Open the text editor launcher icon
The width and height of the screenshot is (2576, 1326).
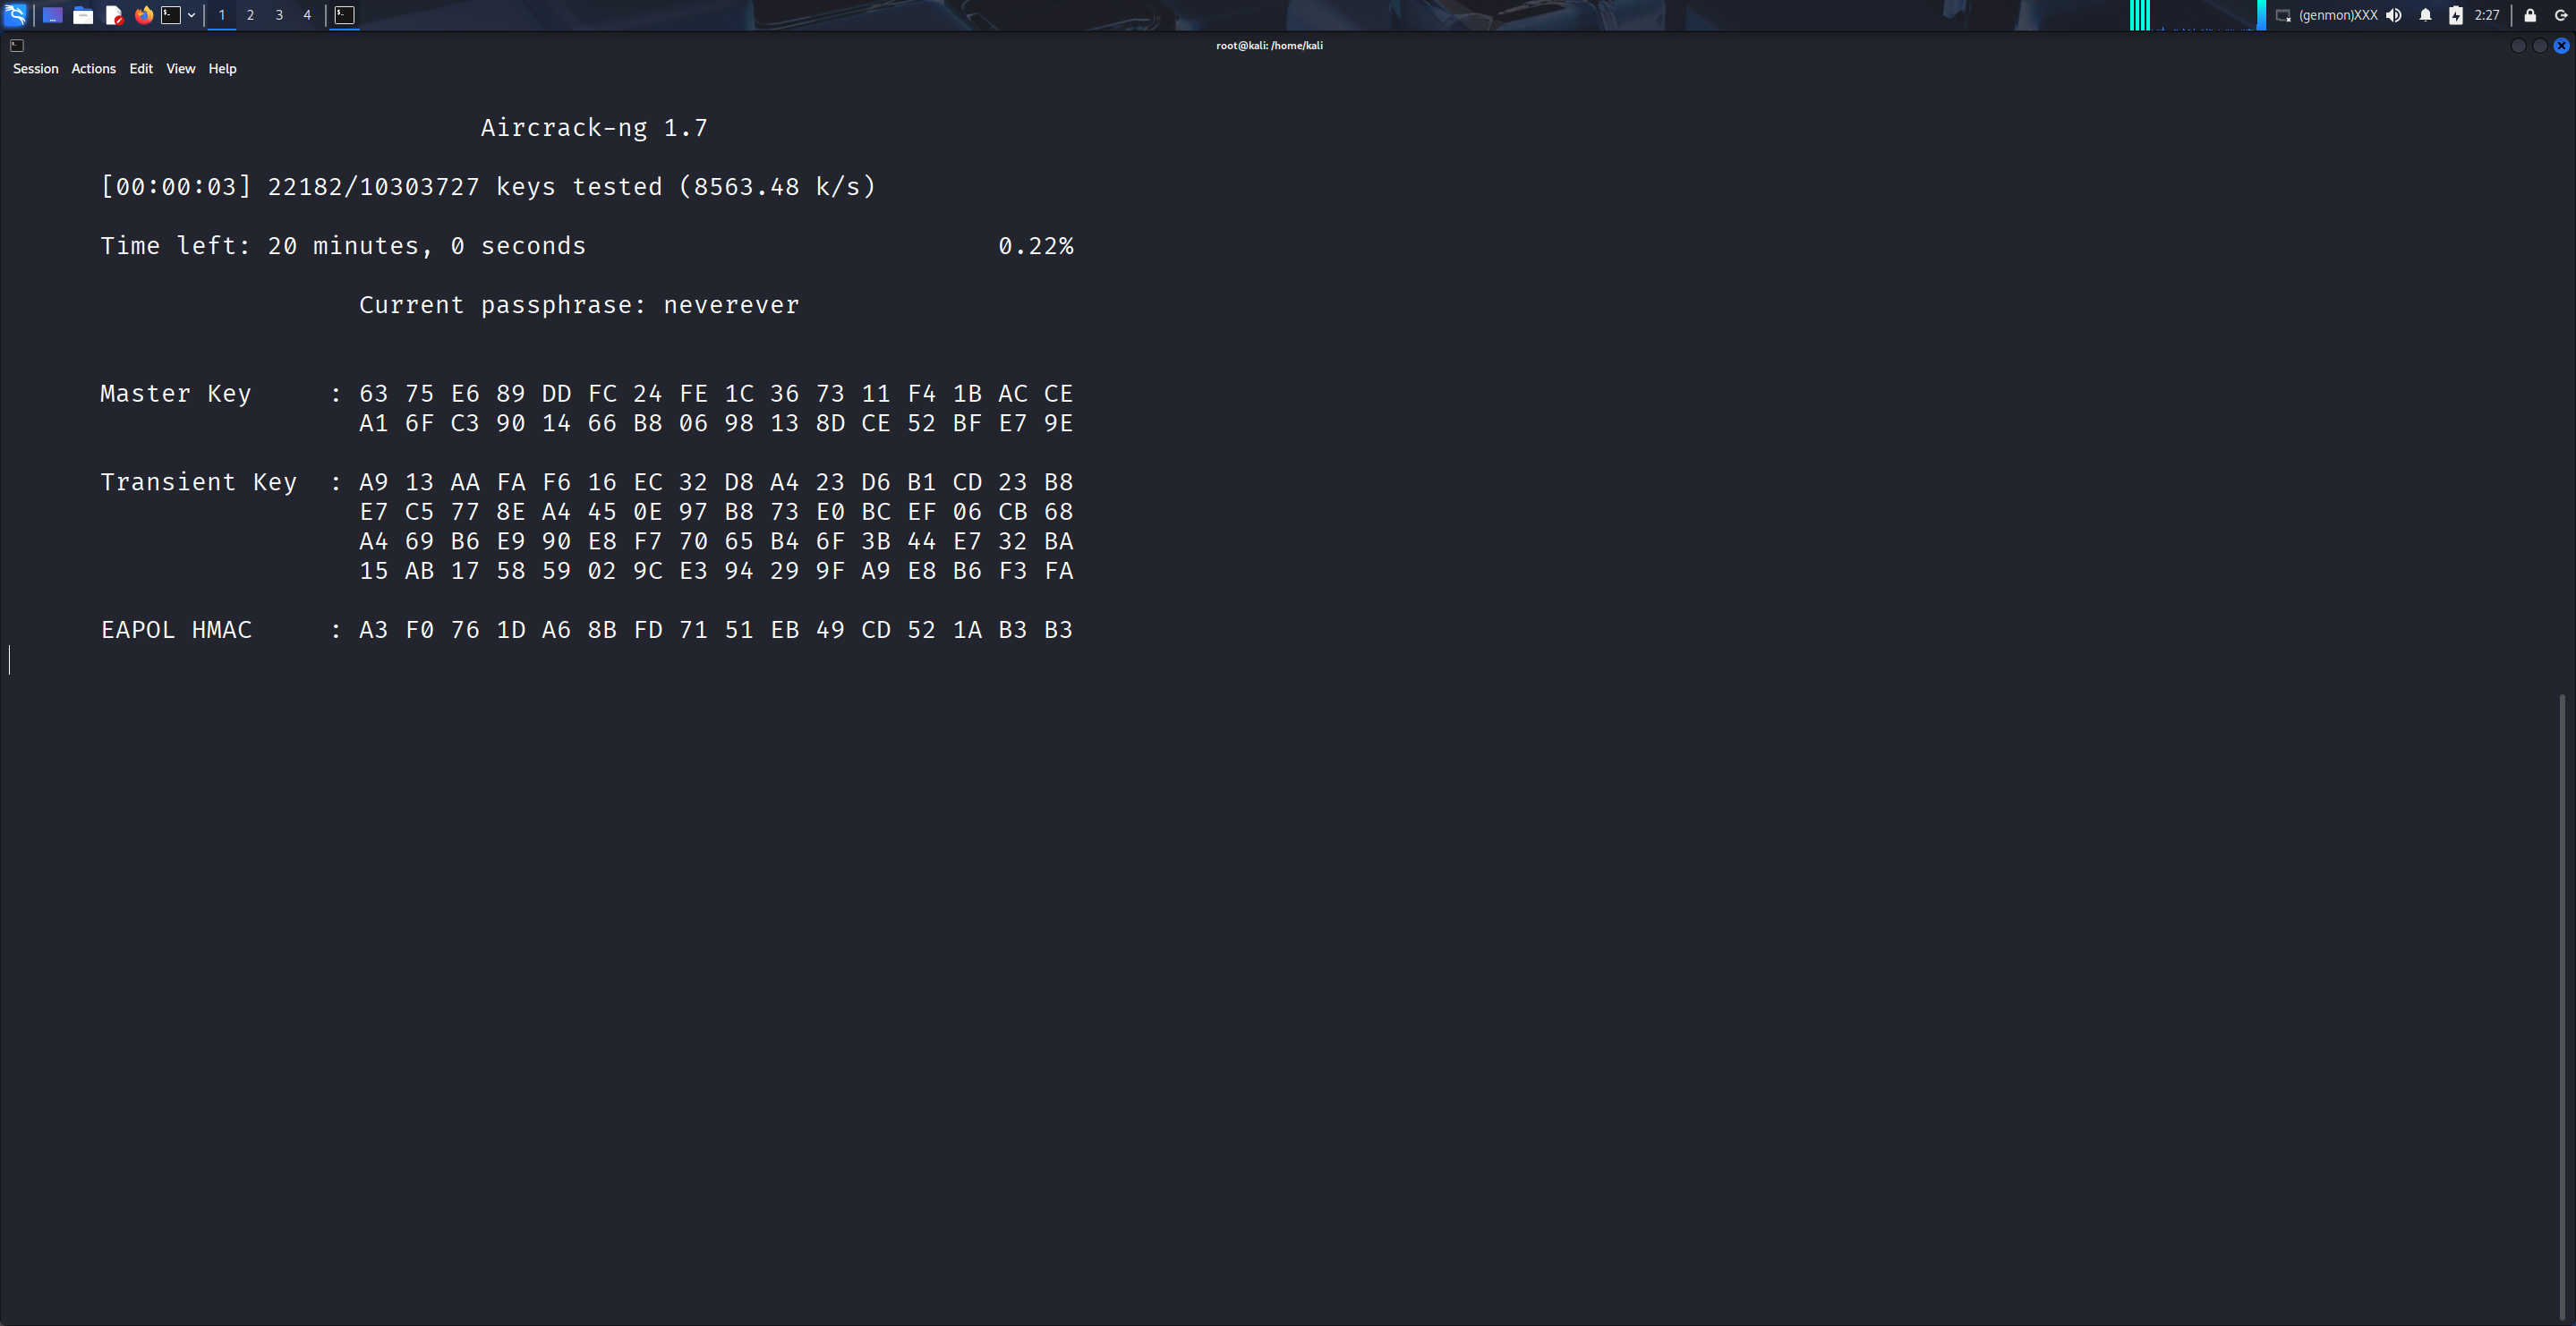point(114,15)
